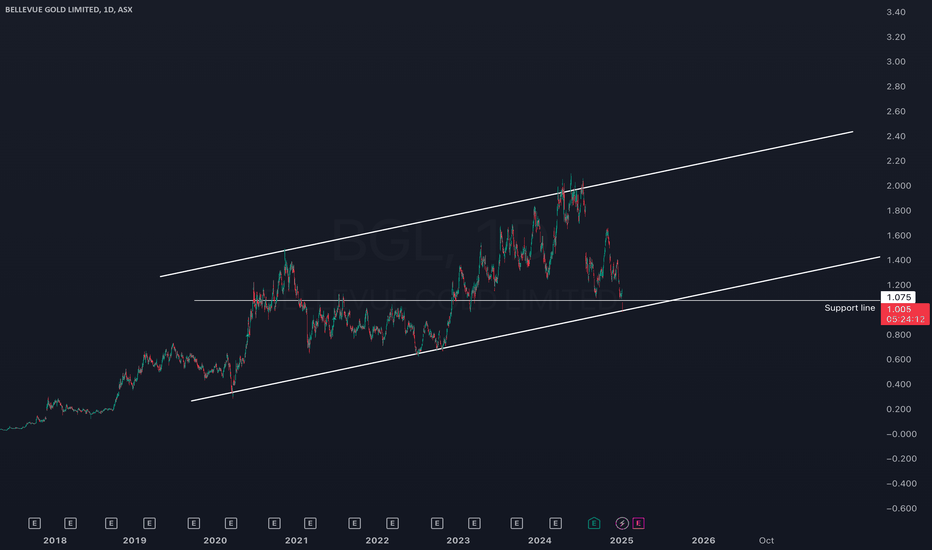Click the white 1.075 price tag

[898, 297]
